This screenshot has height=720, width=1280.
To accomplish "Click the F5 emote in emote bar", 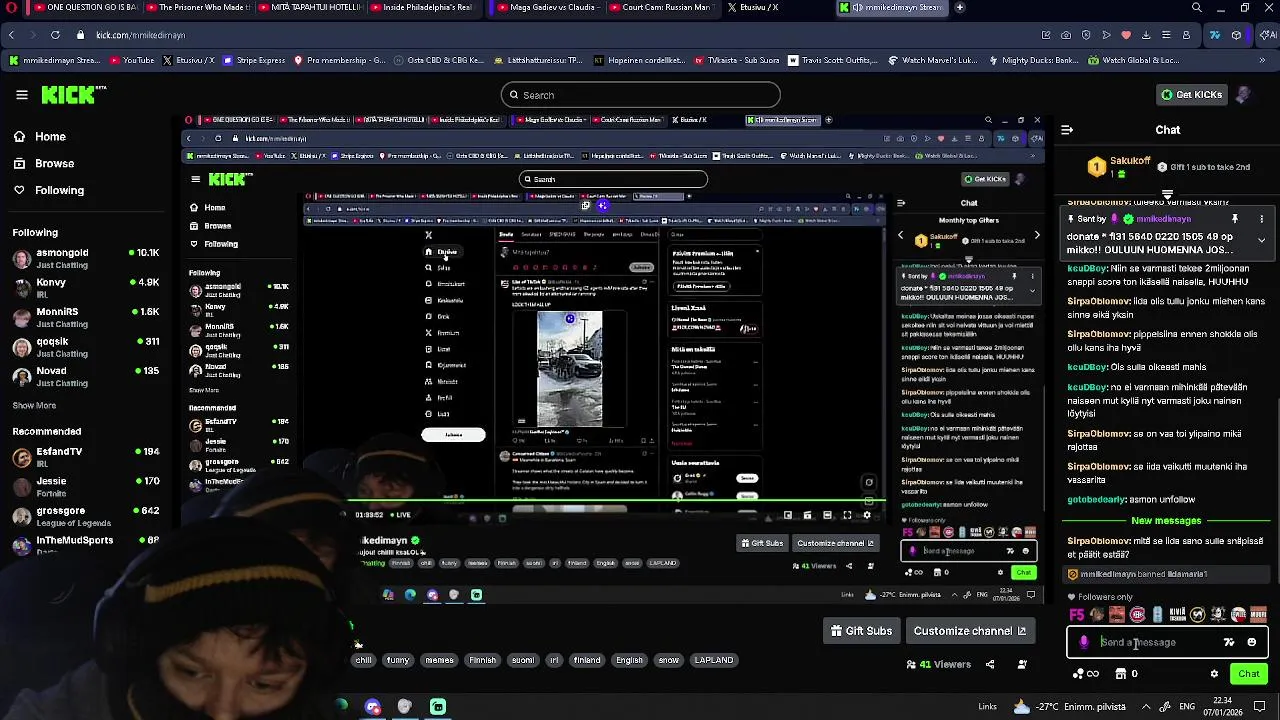I will click(x=1076, y=615).
